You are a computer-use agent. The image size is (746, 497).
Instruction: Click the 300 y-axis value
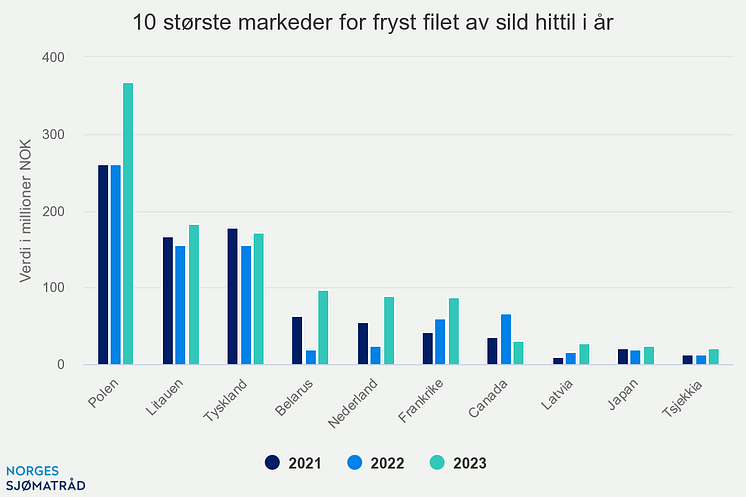click(53, 134)
